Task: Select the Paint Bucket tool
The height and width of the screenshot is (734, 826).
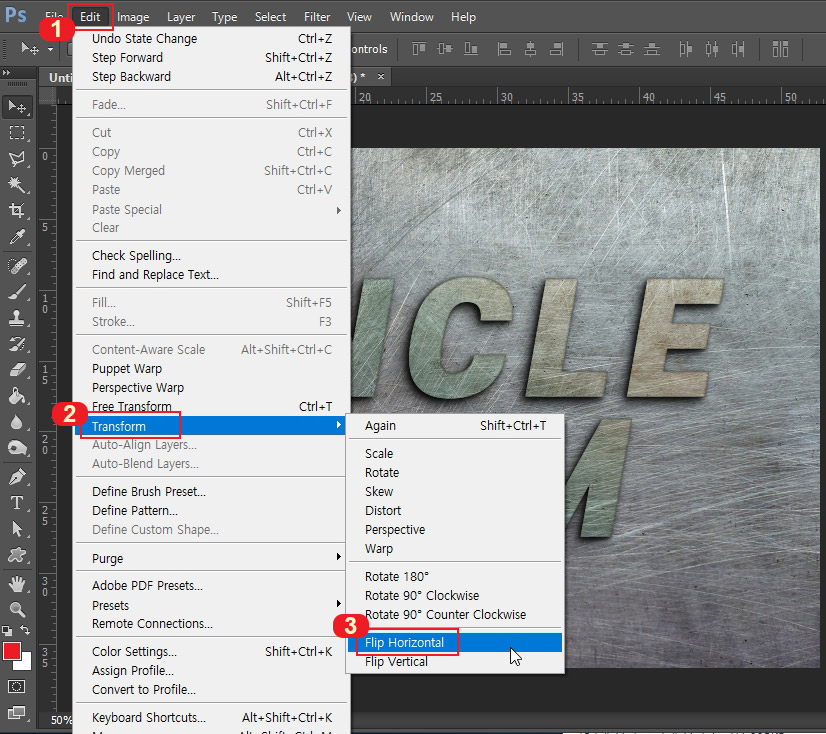Action: (x=17, y=396)
